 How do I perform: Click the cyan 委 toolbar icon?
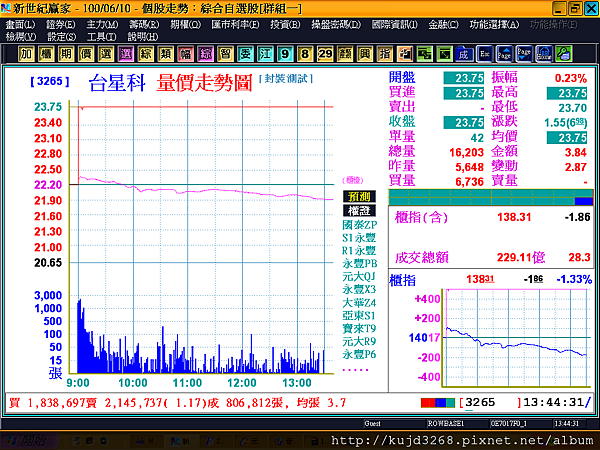(245, 54)
